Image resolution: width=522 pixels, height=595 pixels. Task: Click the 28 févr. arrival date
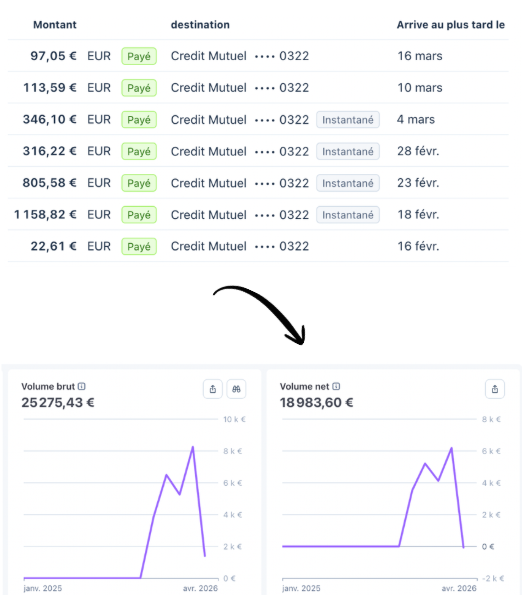418,151
